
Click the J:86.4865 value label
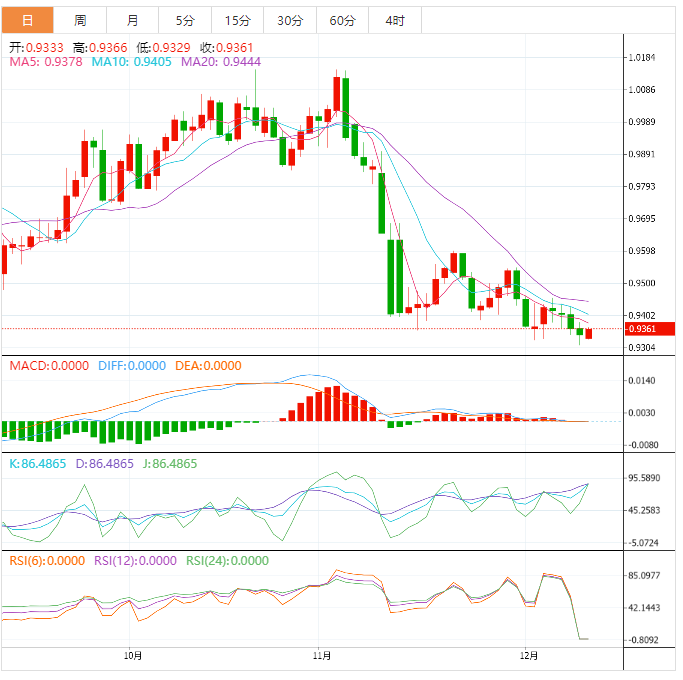point(170,464)
